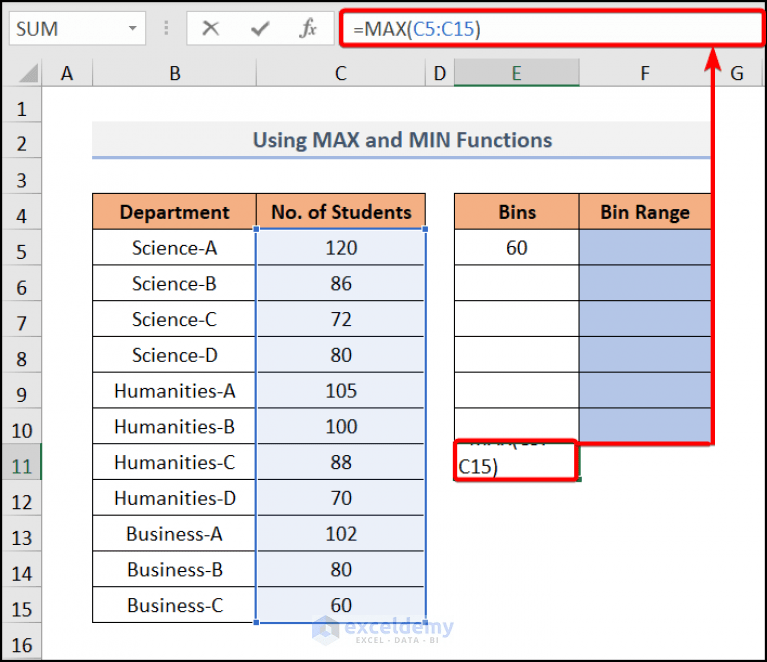The height and width of the screenshot is (662, 767).
Task: Select blue Bin Range cell in row 5
Action: pyautogui.click(x=645, y=248)
